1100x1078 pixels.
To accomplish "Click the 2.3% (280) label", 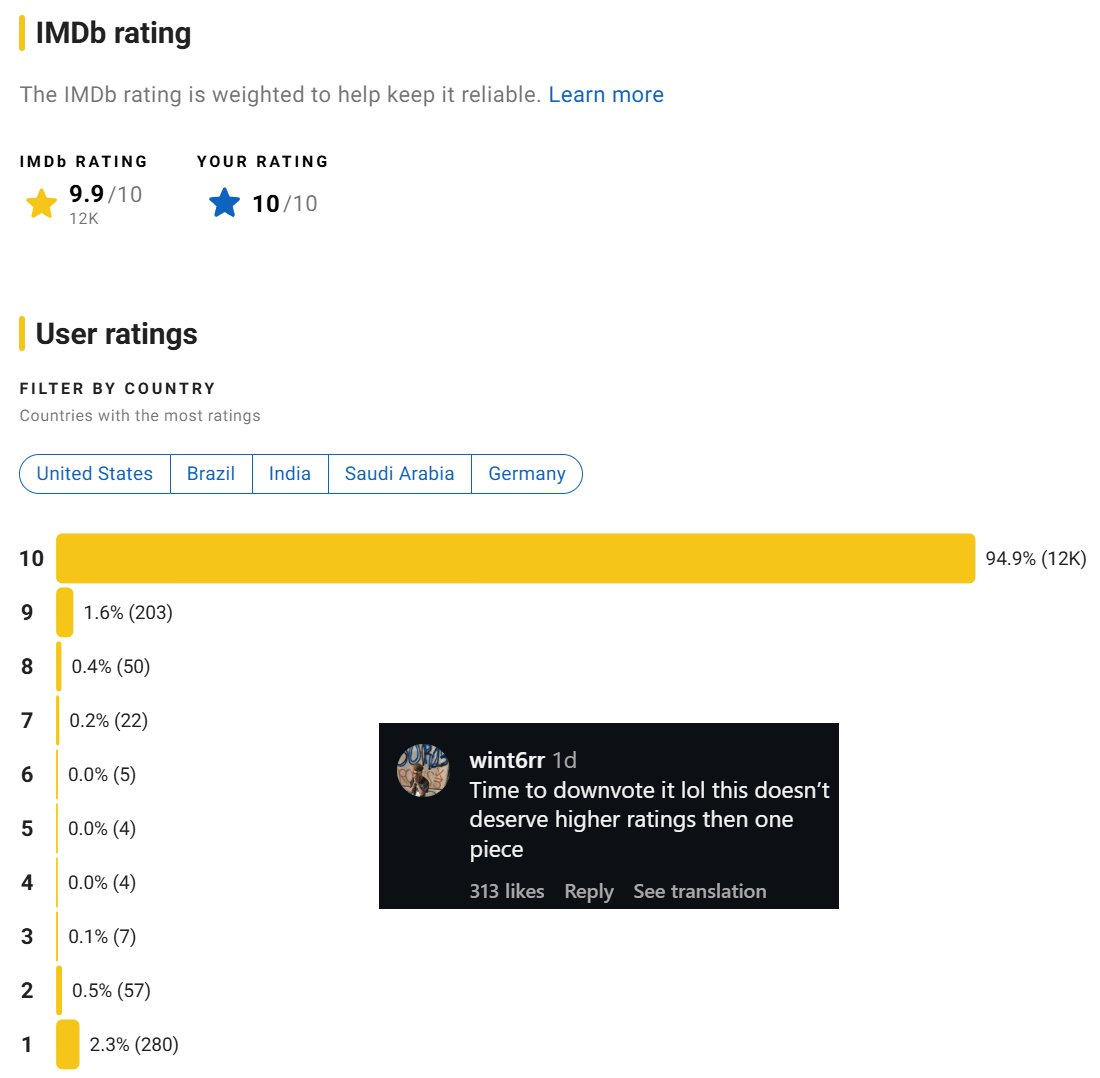I will (x=134, y=1044).
